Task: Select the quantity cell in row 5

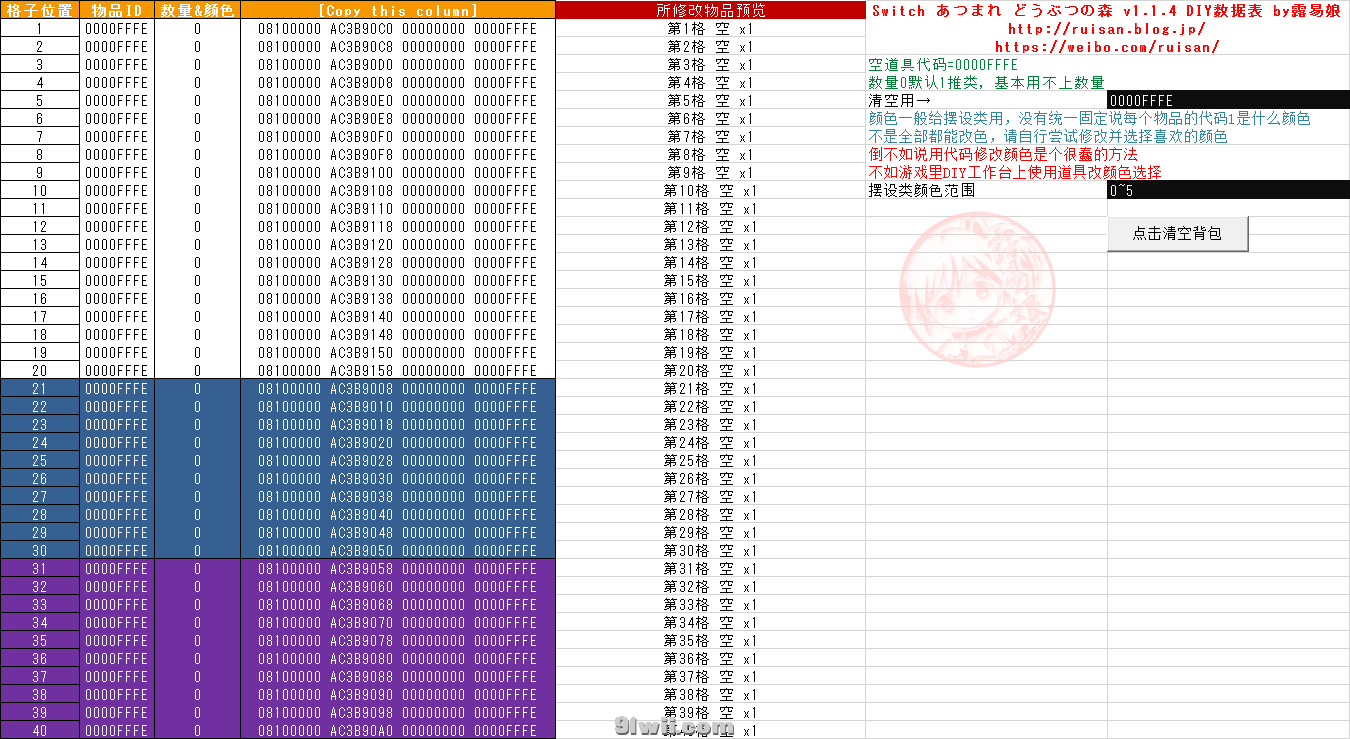Action: point(197,101)
